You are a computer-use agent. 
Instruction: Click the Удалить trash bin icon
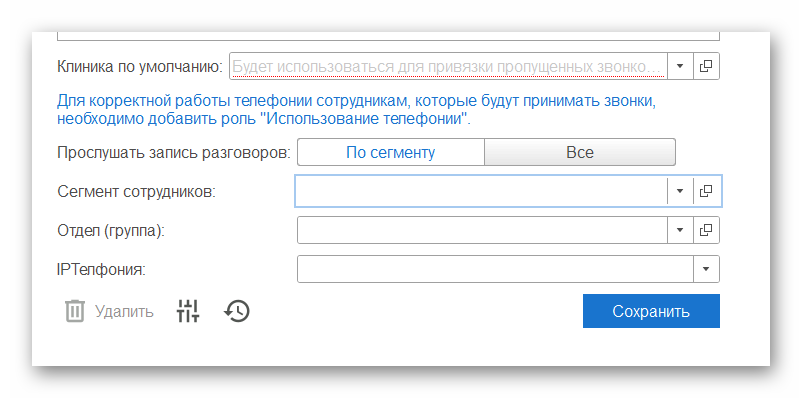click(x=75, y=311)
